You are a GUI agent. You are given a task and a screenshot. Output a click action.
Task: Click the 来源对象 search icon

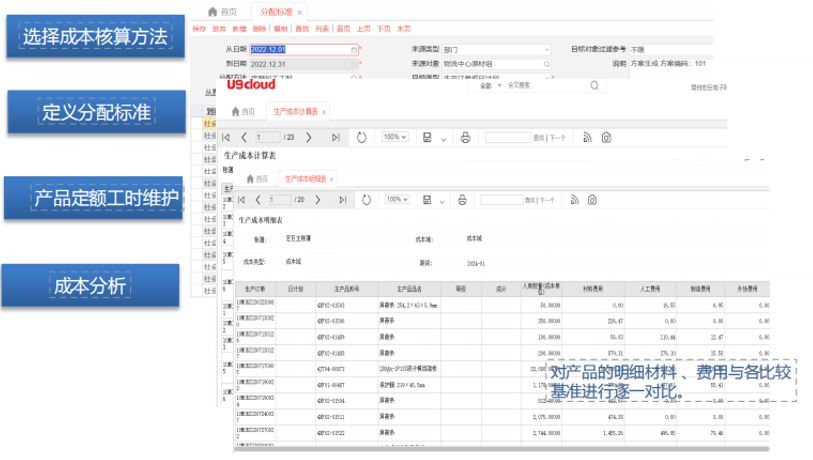(x=547, y=63)
